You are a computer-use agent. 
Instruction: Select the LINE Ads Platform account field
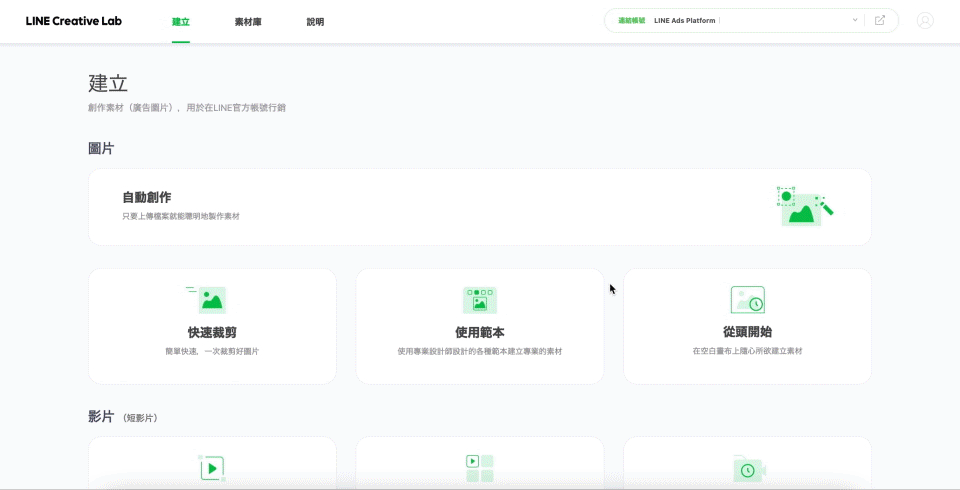[x=750, y=20]
